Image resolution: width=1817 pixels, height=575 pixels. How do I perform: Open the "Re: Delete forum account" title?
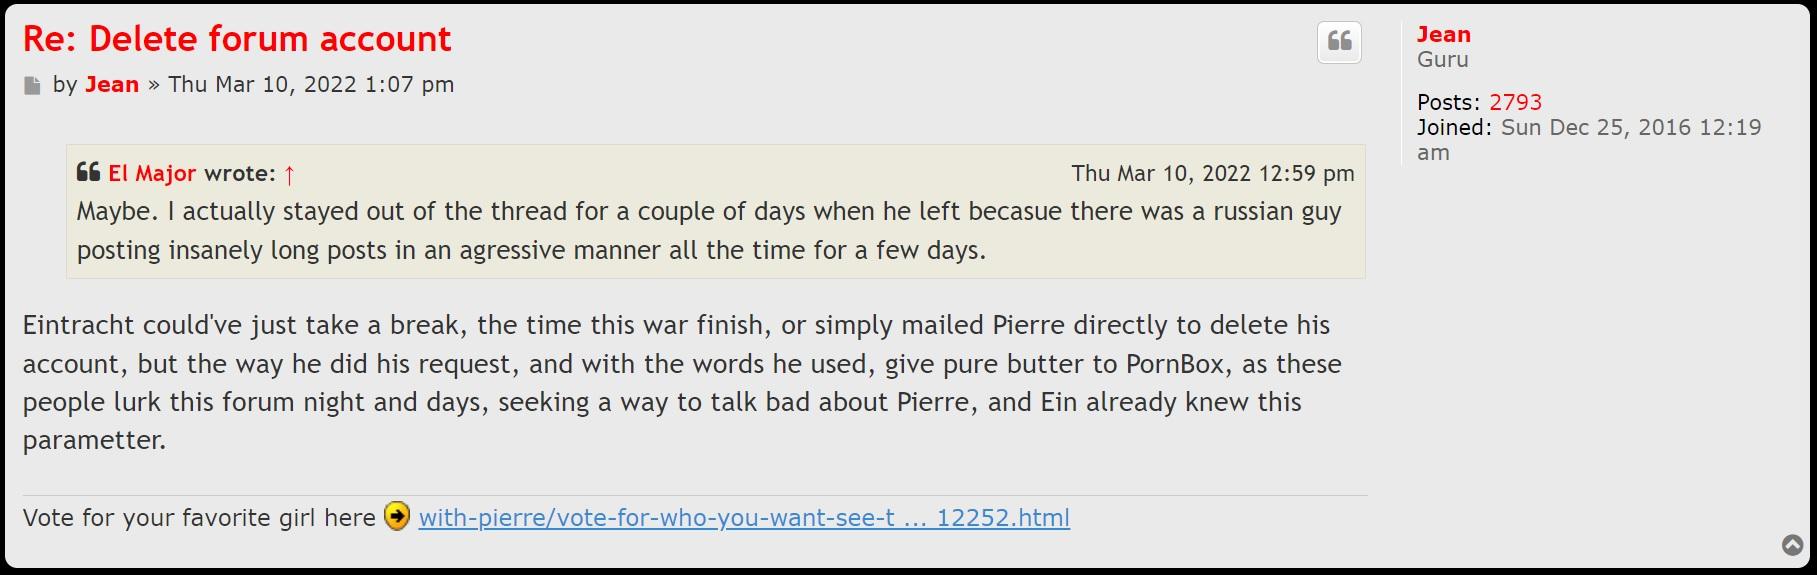[237, 39]
